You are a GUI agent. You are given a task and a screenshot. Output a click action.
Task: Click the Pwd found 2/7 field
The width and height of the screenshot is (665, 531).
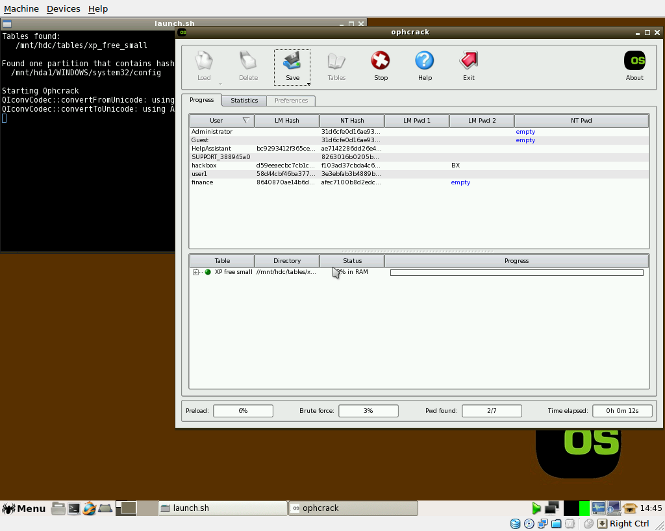click(492, 411)
